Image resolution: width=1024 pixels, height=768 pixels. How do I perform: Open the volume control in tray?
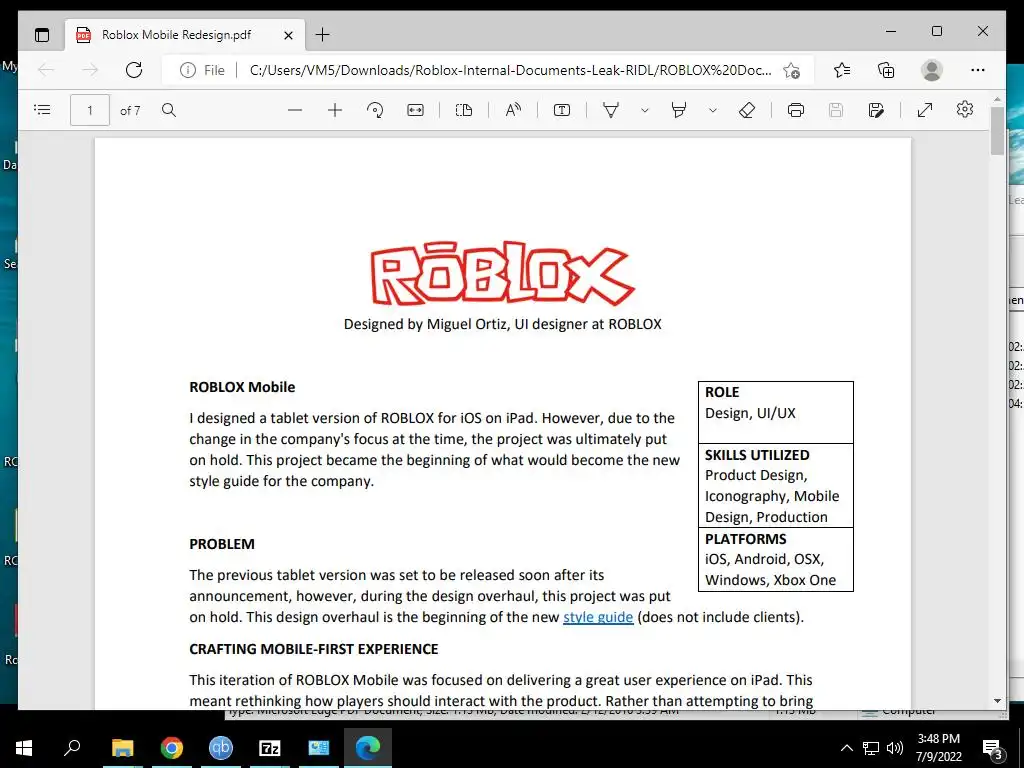click(x=895, y=748)
